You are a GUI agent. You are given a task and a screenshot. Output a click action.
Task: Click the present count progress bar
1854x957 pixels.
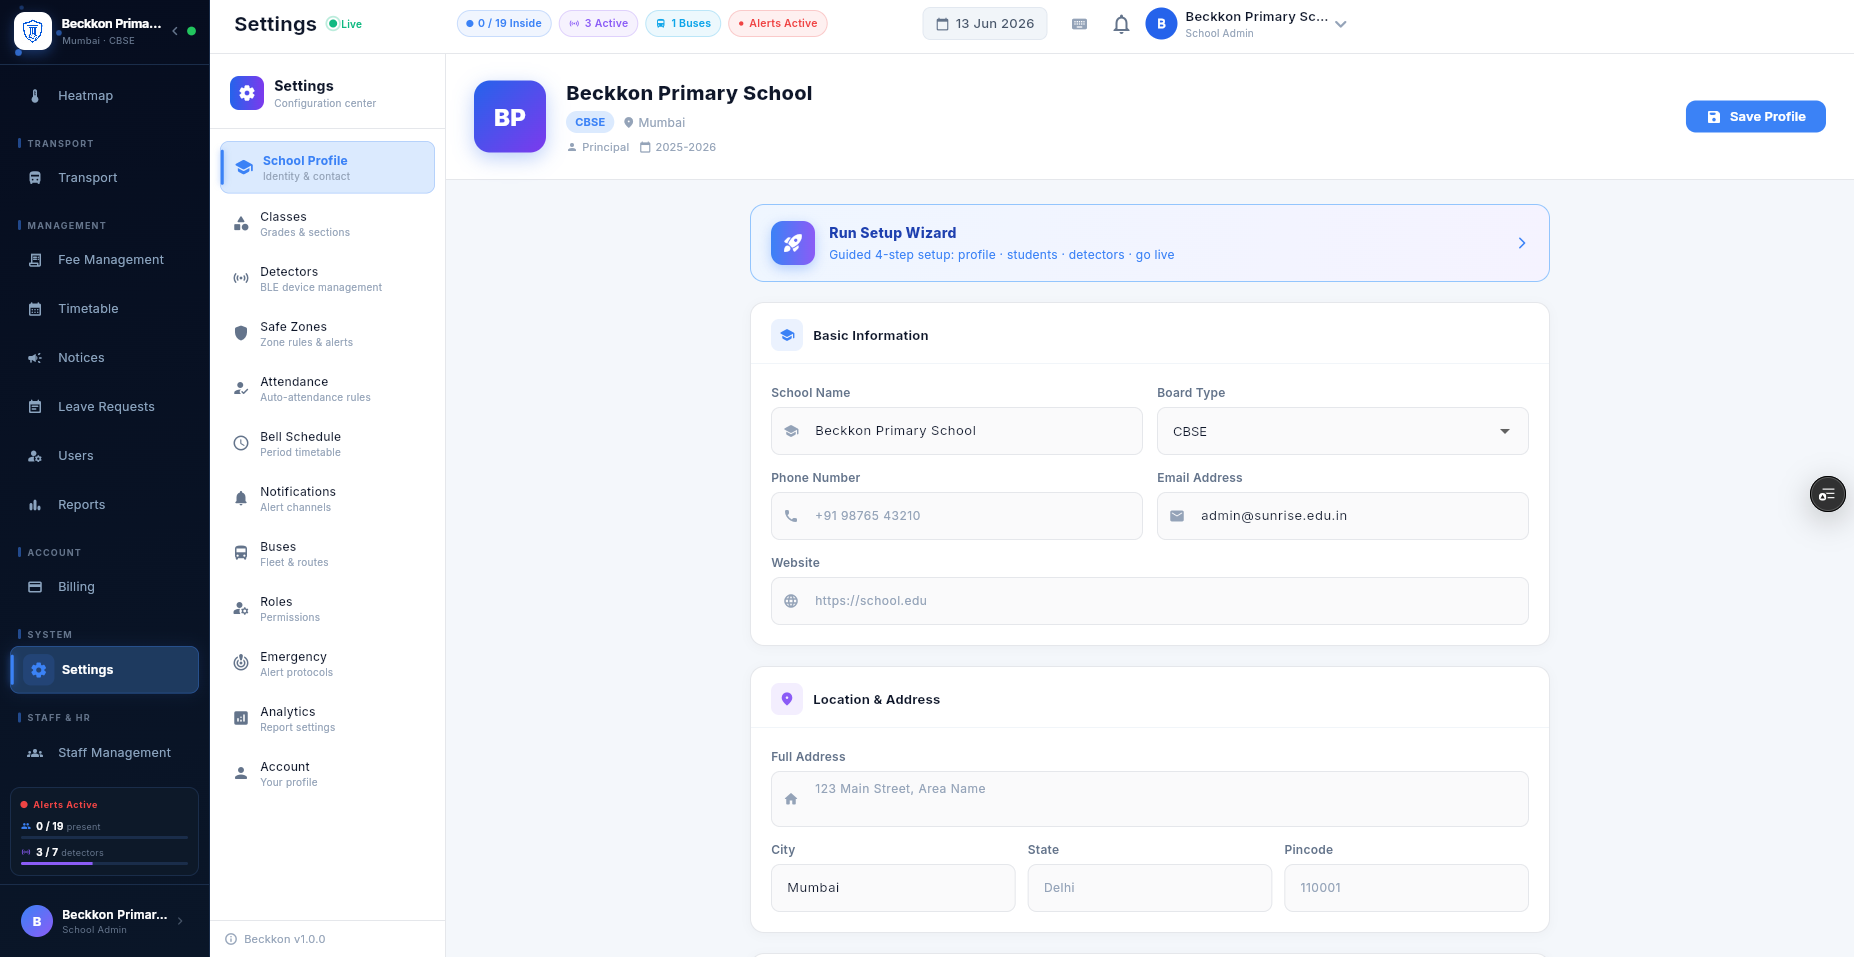point(104,837)
